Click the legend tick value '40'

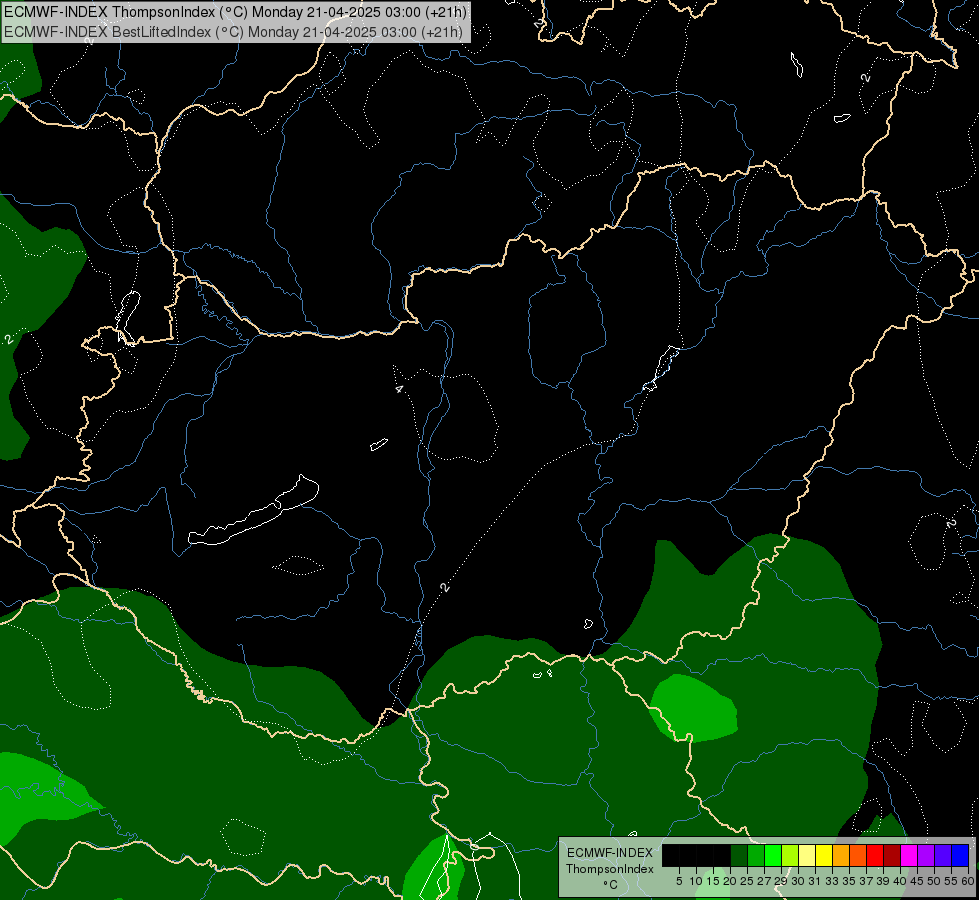point(900,881)
